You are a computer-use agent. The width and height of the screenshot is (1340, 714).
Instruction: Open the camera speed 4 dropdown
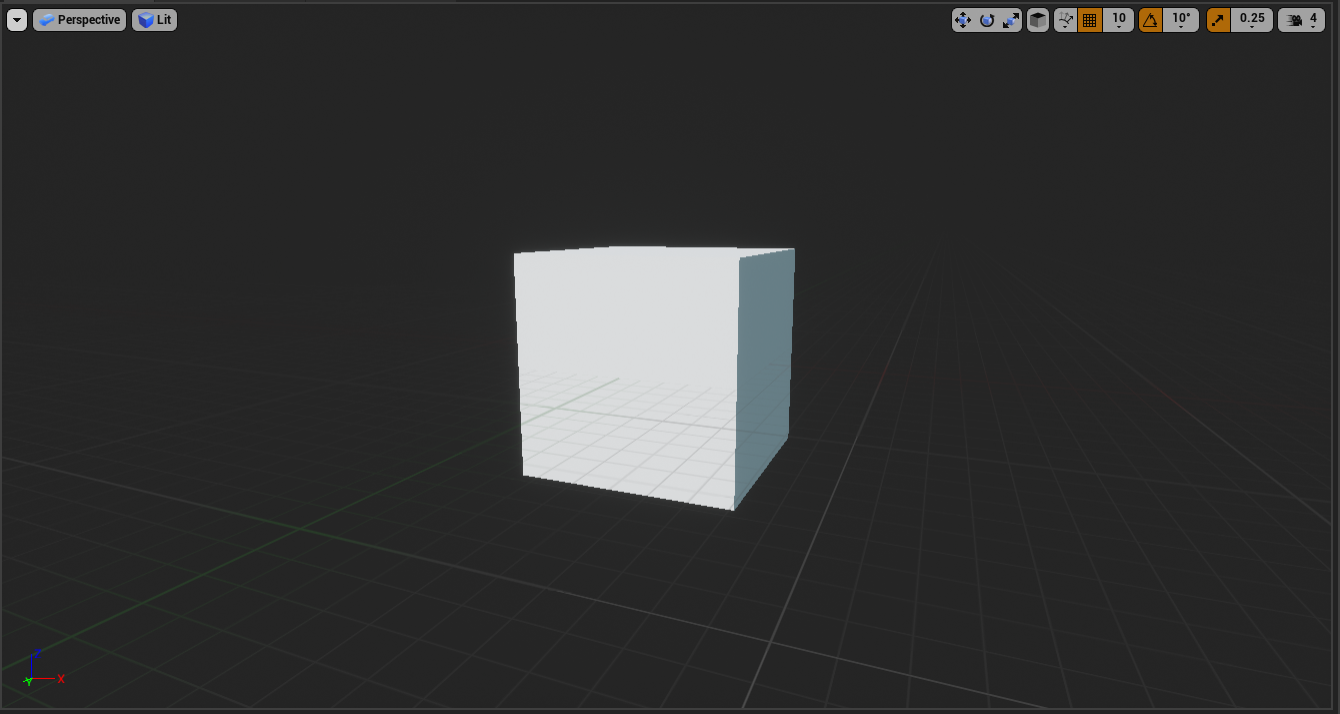[1302, 20]
